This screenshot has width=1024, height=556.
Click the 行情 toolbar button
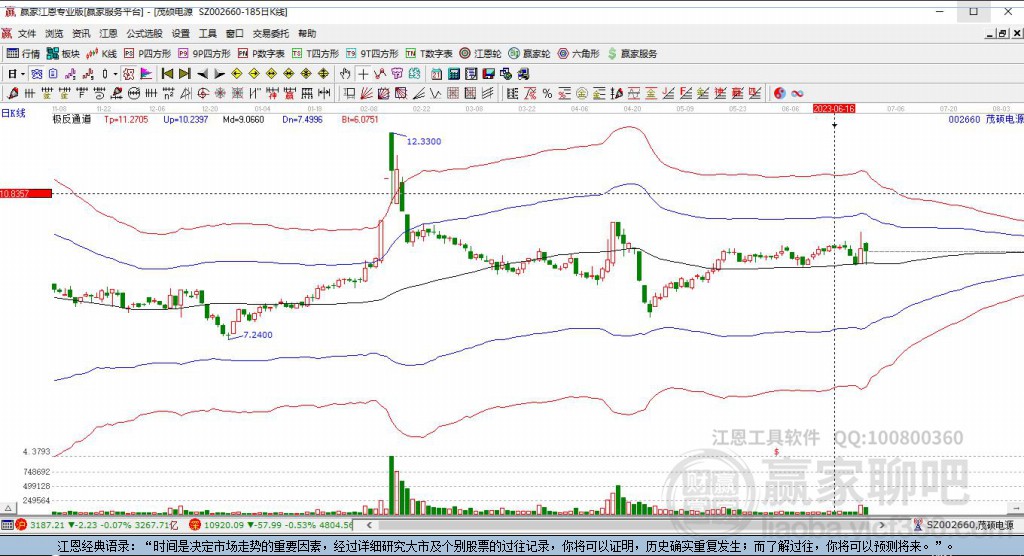24,54
